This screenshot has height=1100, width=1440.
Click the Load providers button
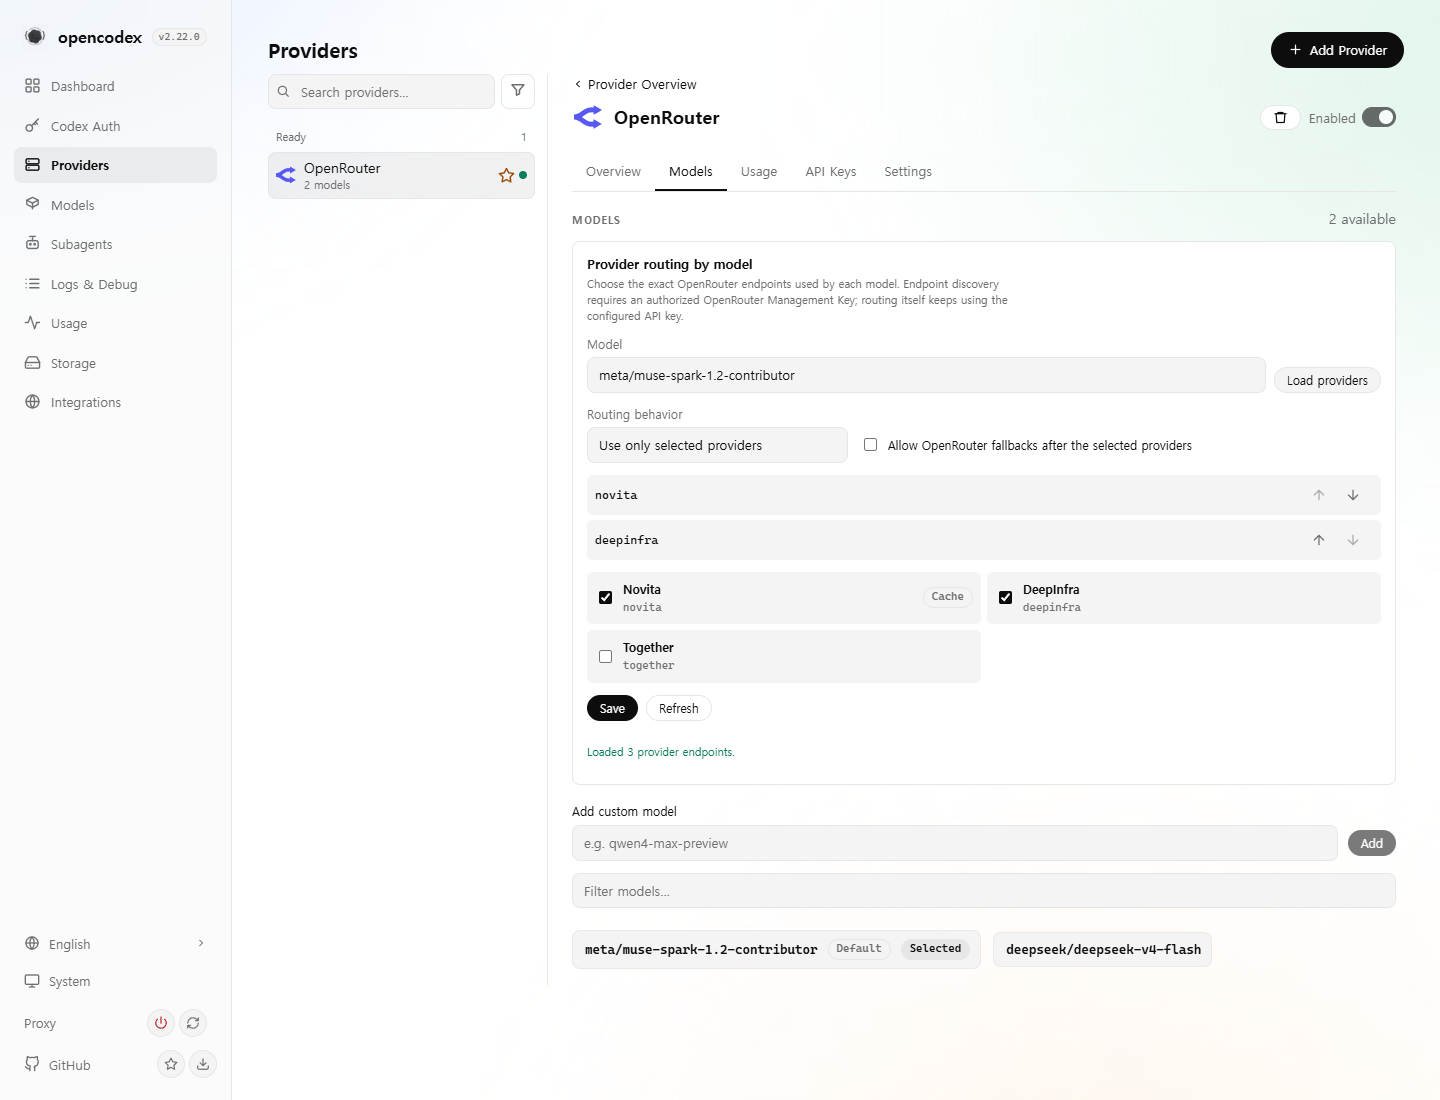coord(1327,380)
